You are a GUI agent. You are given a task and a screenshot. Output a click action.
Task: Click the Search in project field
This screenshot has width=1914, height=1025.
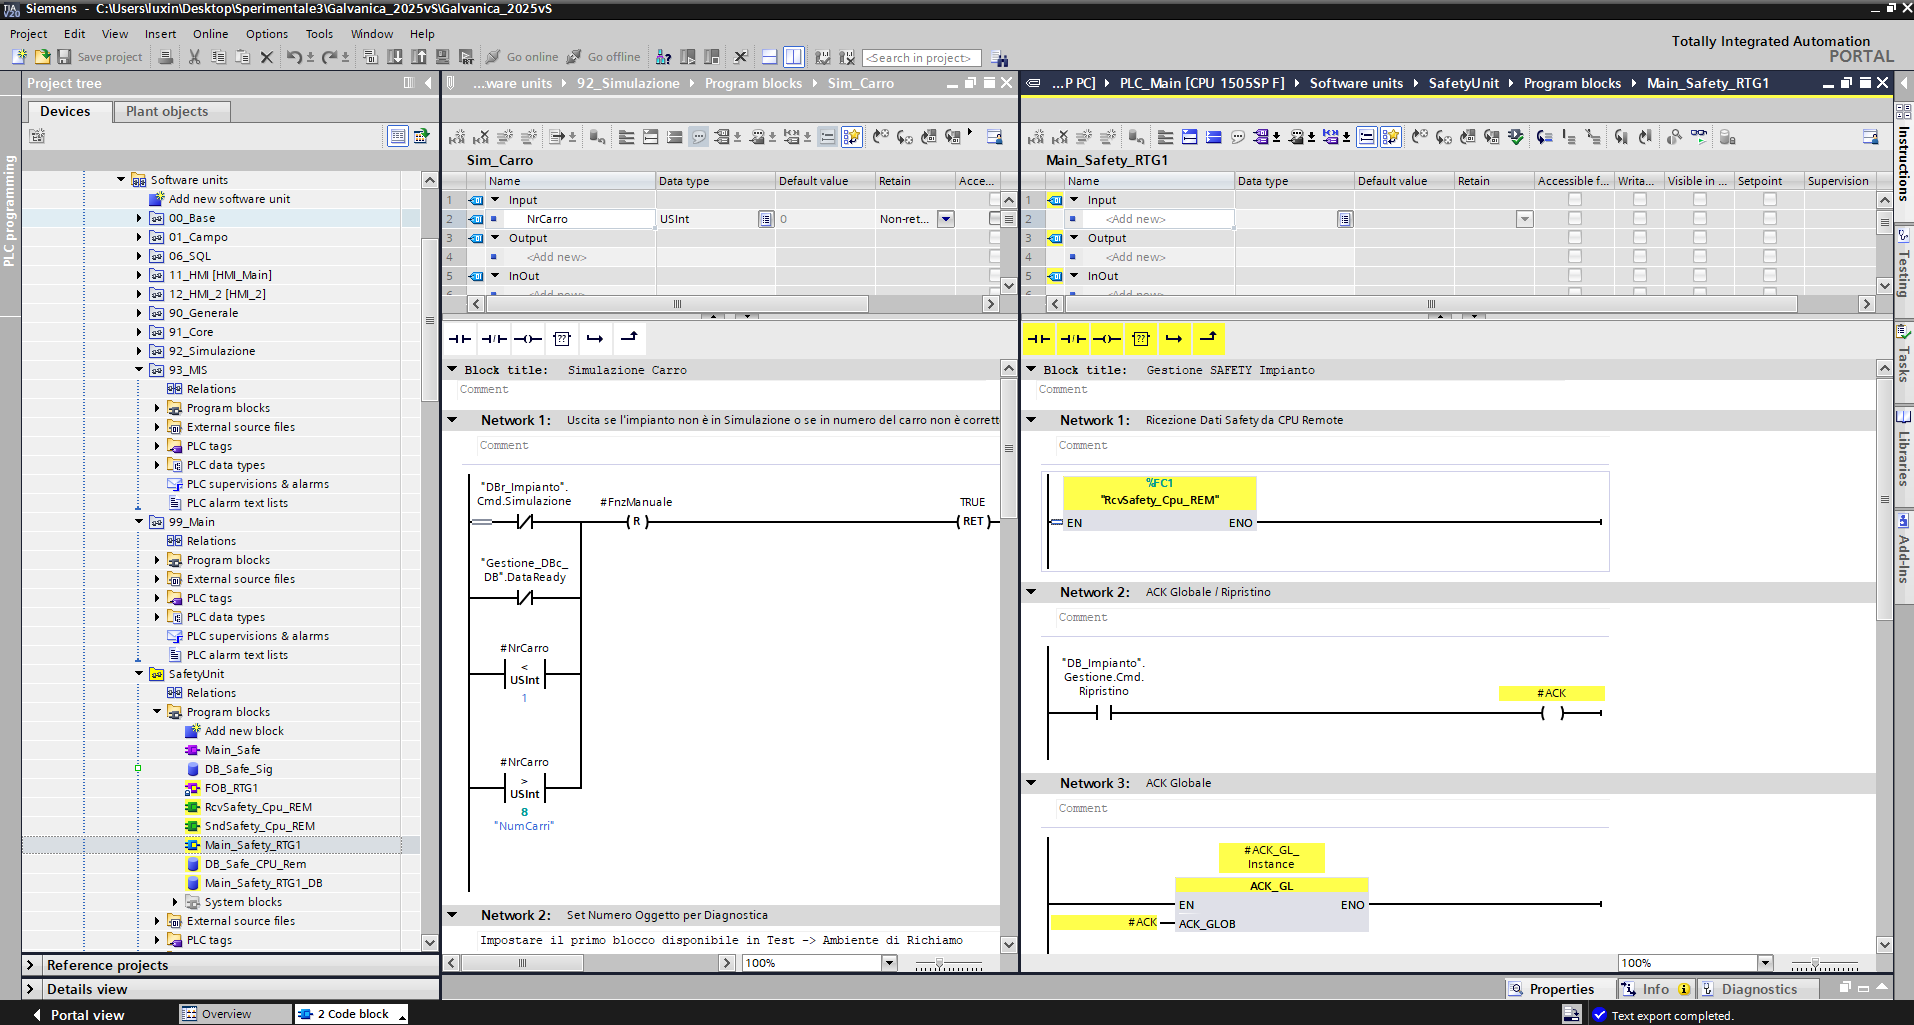tap(920, 58)
